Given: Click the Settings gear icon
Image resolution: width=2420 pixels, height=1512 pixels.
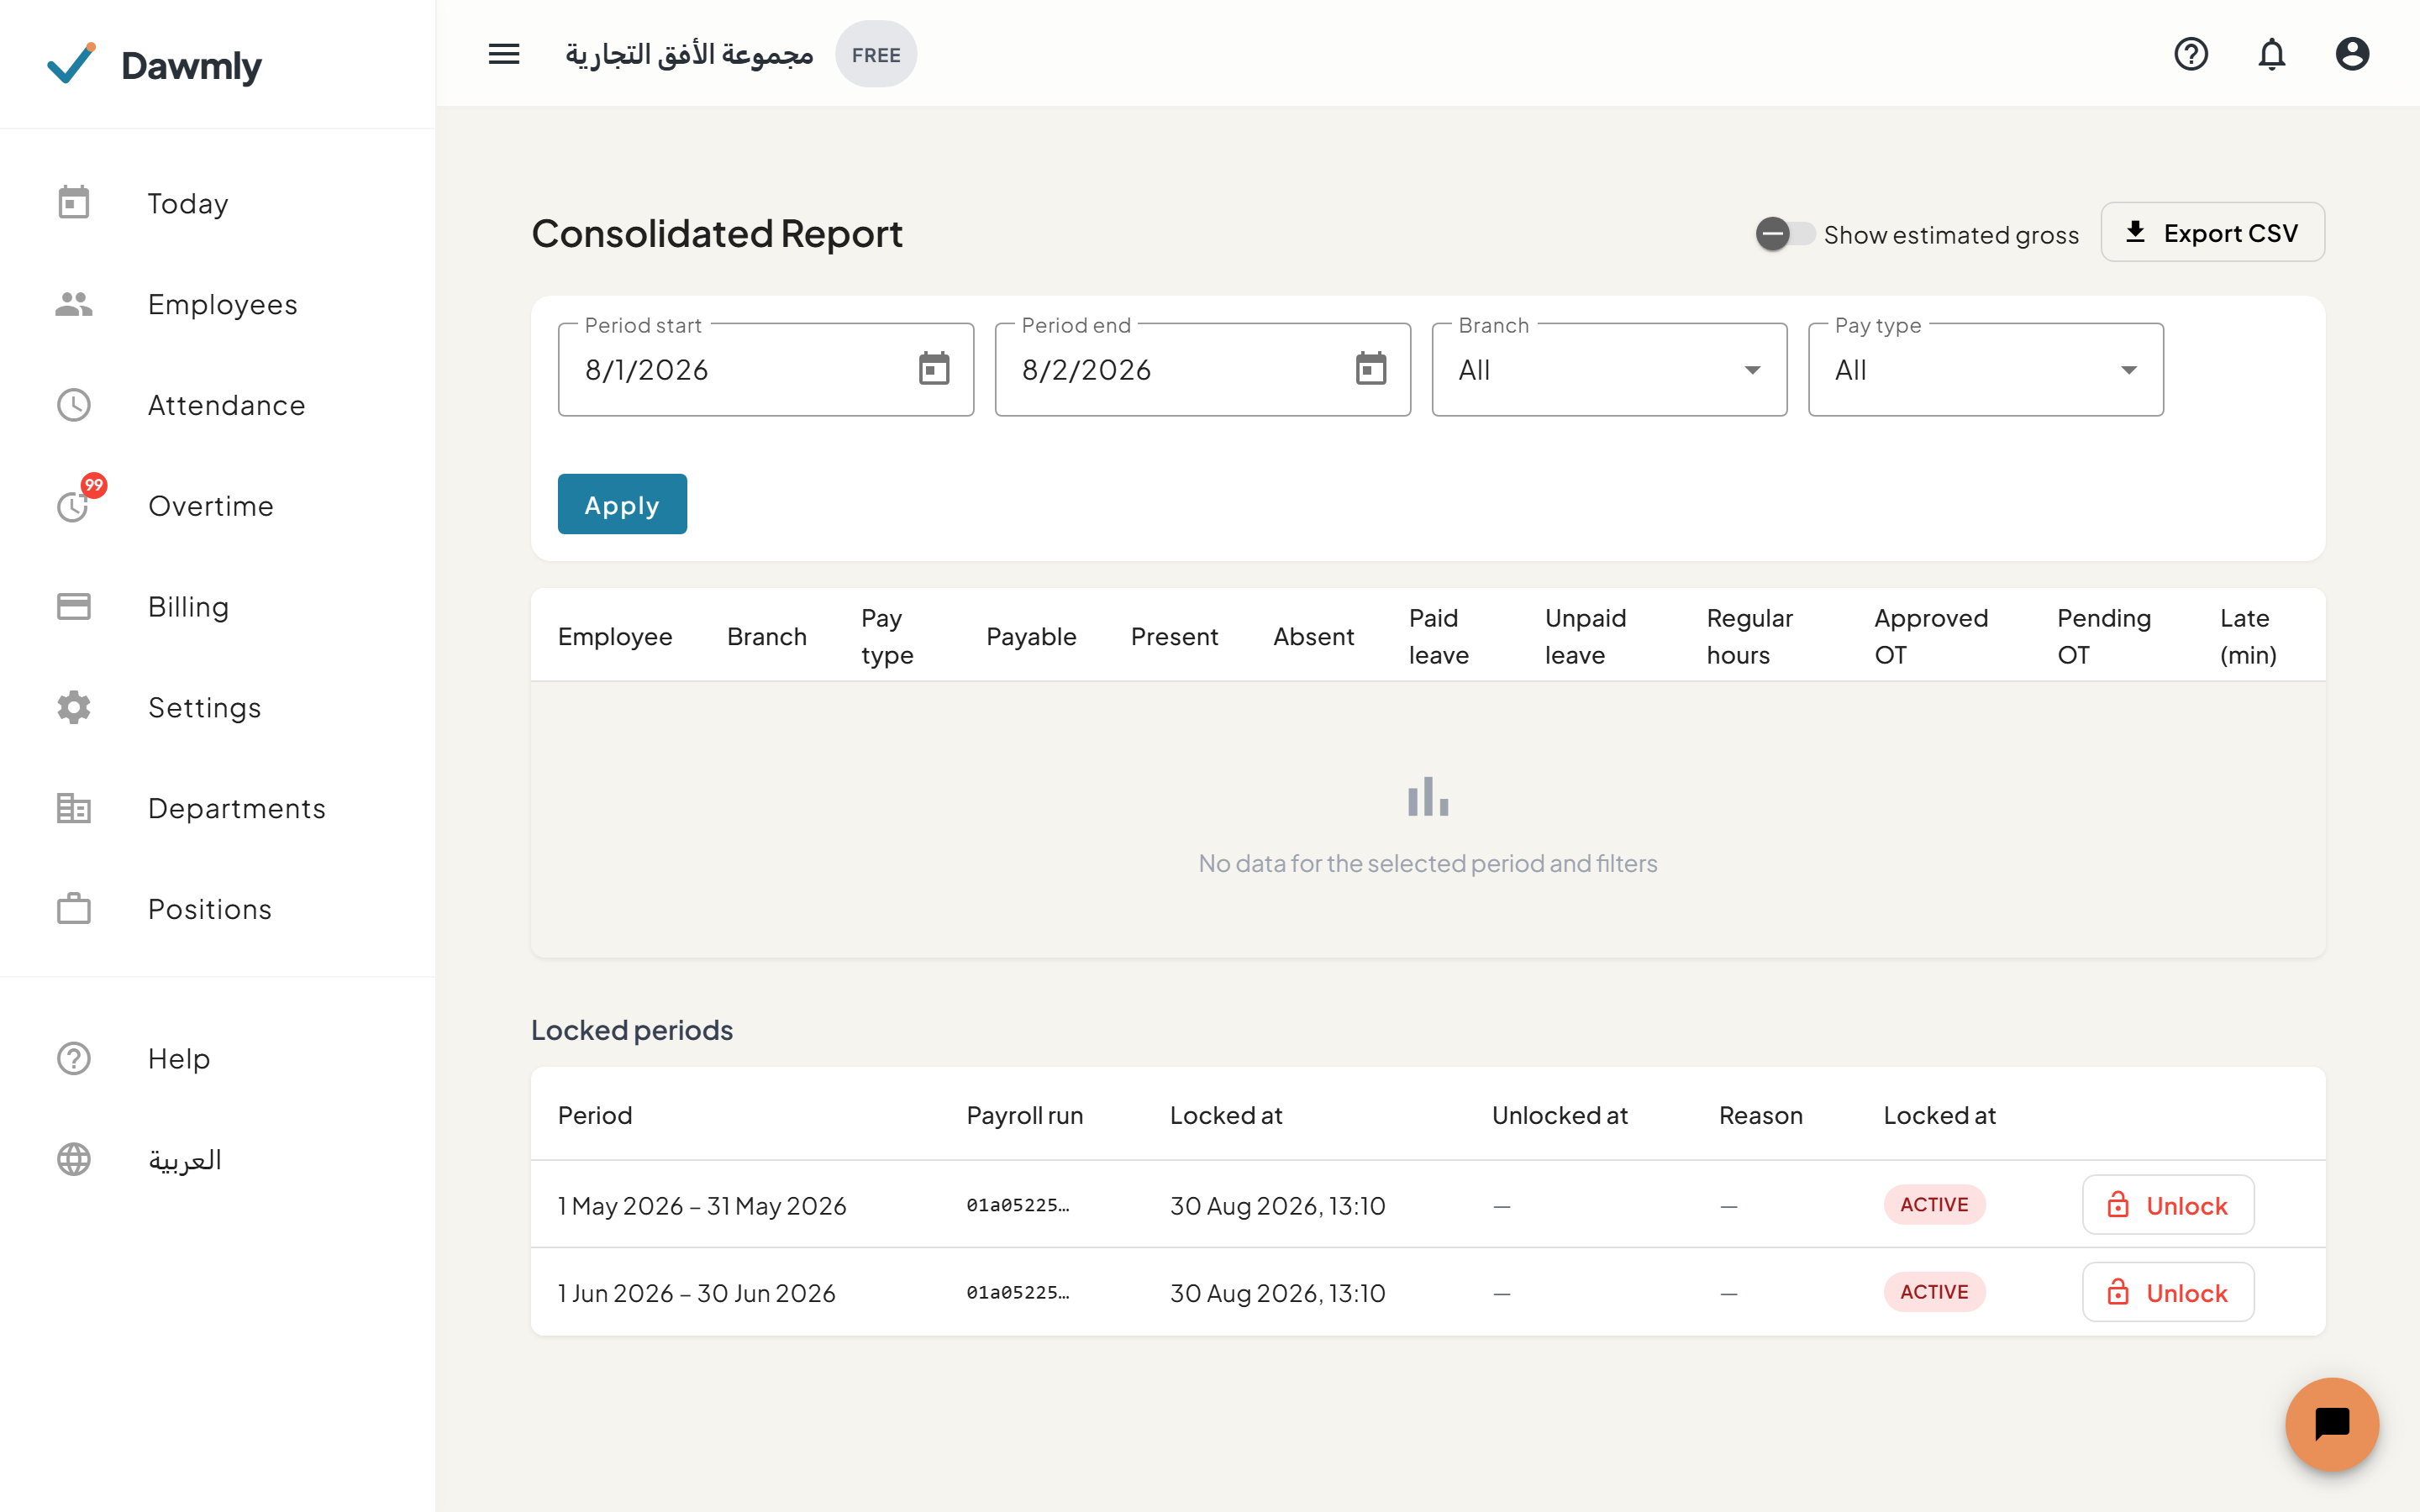Looking at the screenshot, I should 74,707.
